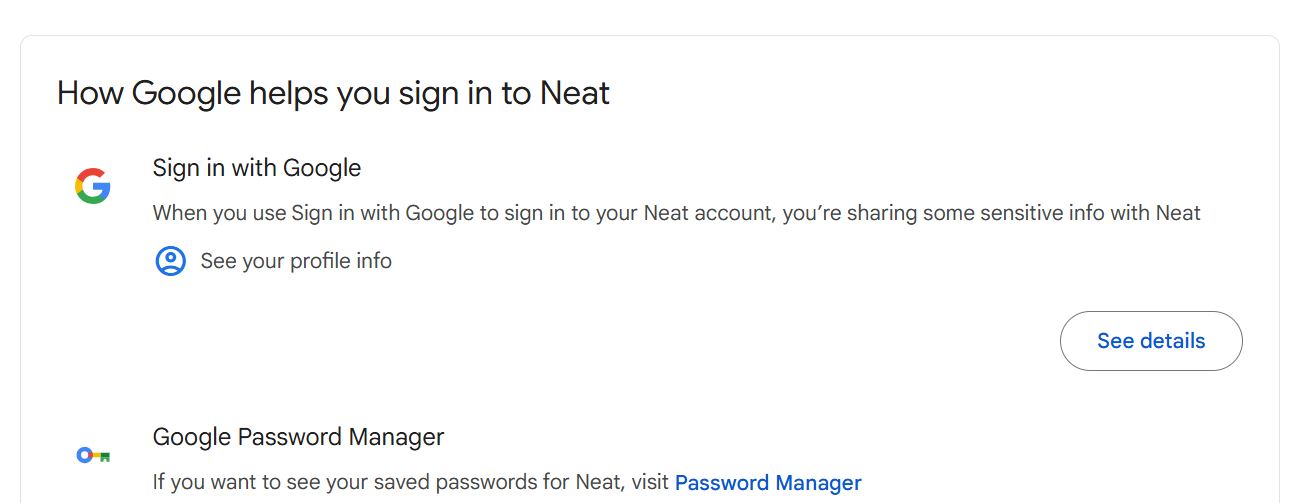This screenshot has height=503, width=1301.
Task: Select the 'Google Password Manager' title
Action: pyautogui.click(x=299, y=437)
